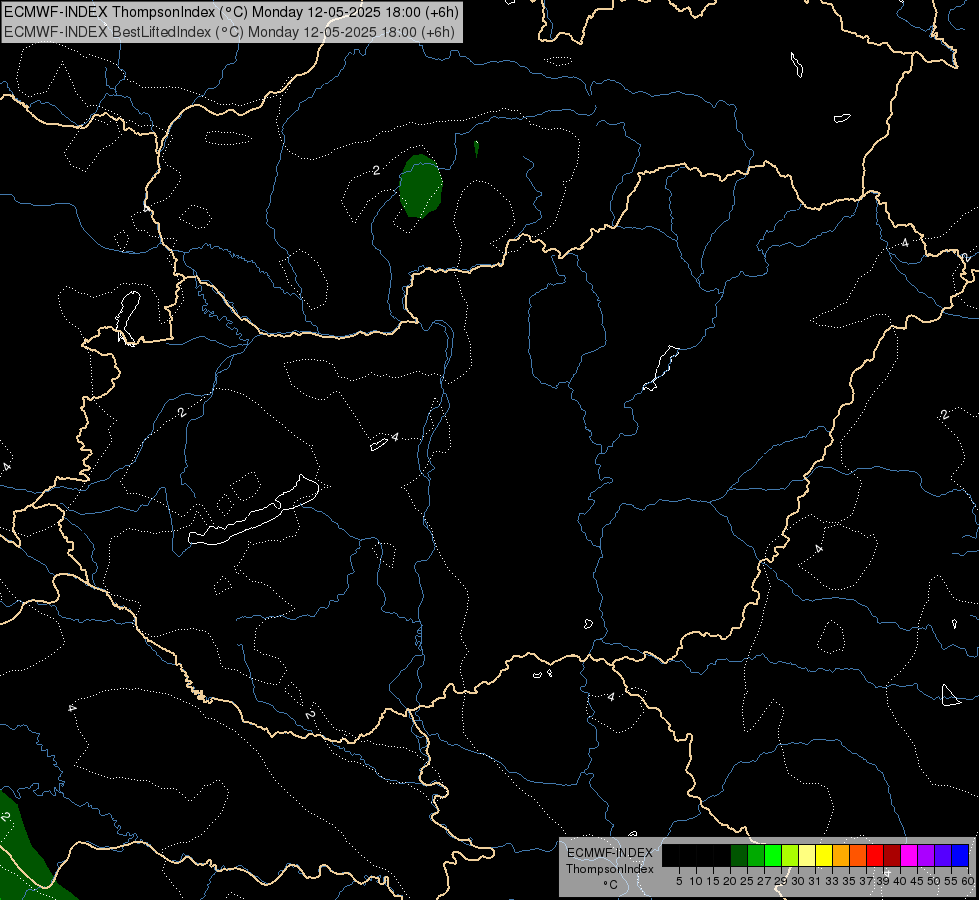The height and width of the screenshot is (900, 979).
Task: Click legend tick value 45
Action: click(917, 881)
